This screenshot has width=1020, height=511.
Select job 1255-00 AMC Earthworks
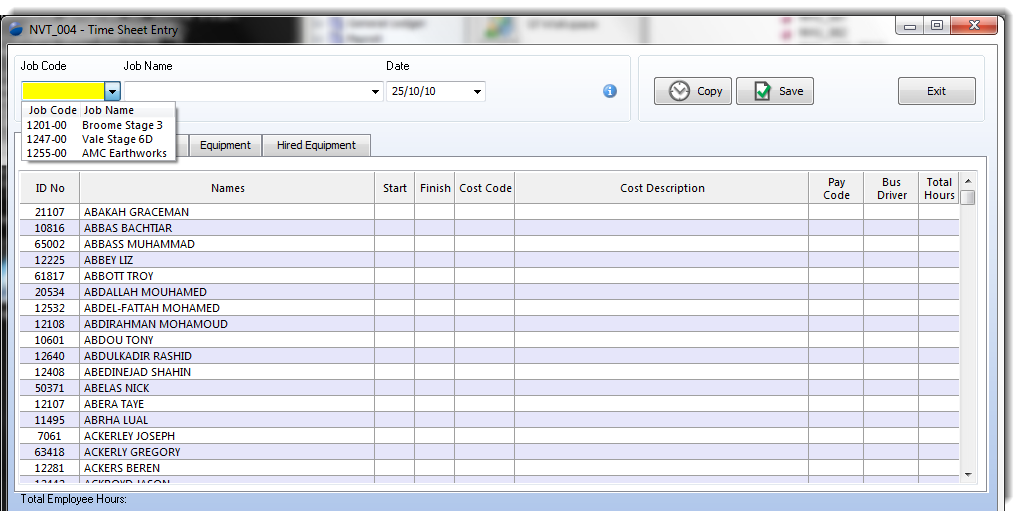coord(98,153)
